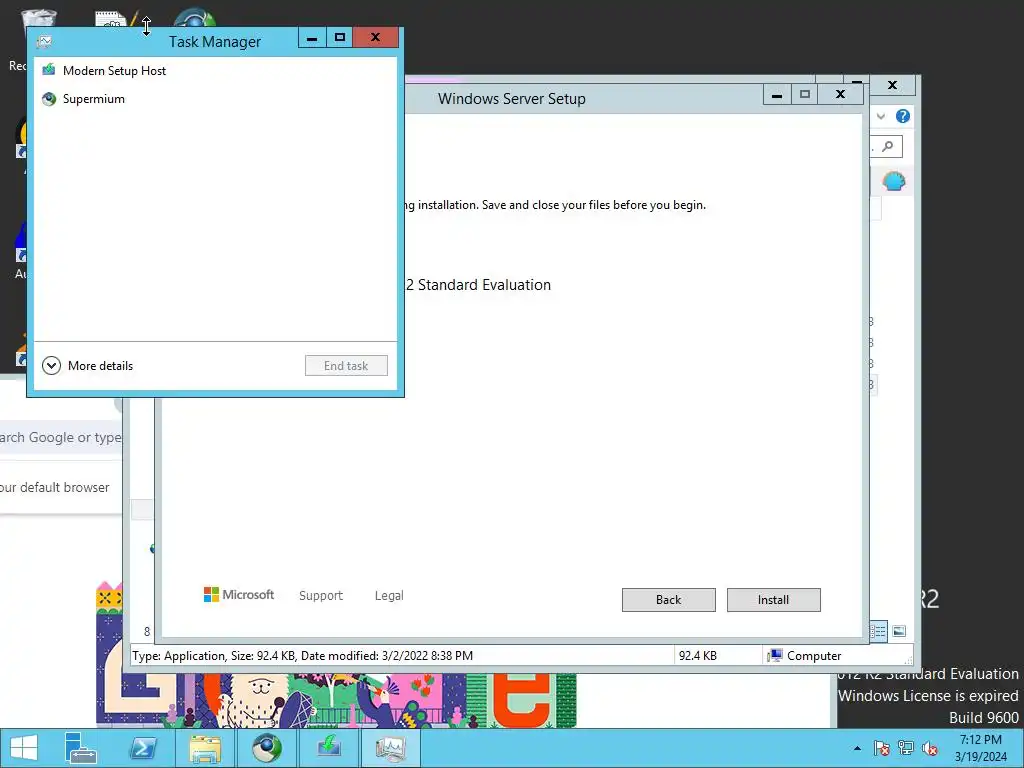Switch Explorer to large icons view
Viewport: 1024px width, 768px height.
coord(899,631)
